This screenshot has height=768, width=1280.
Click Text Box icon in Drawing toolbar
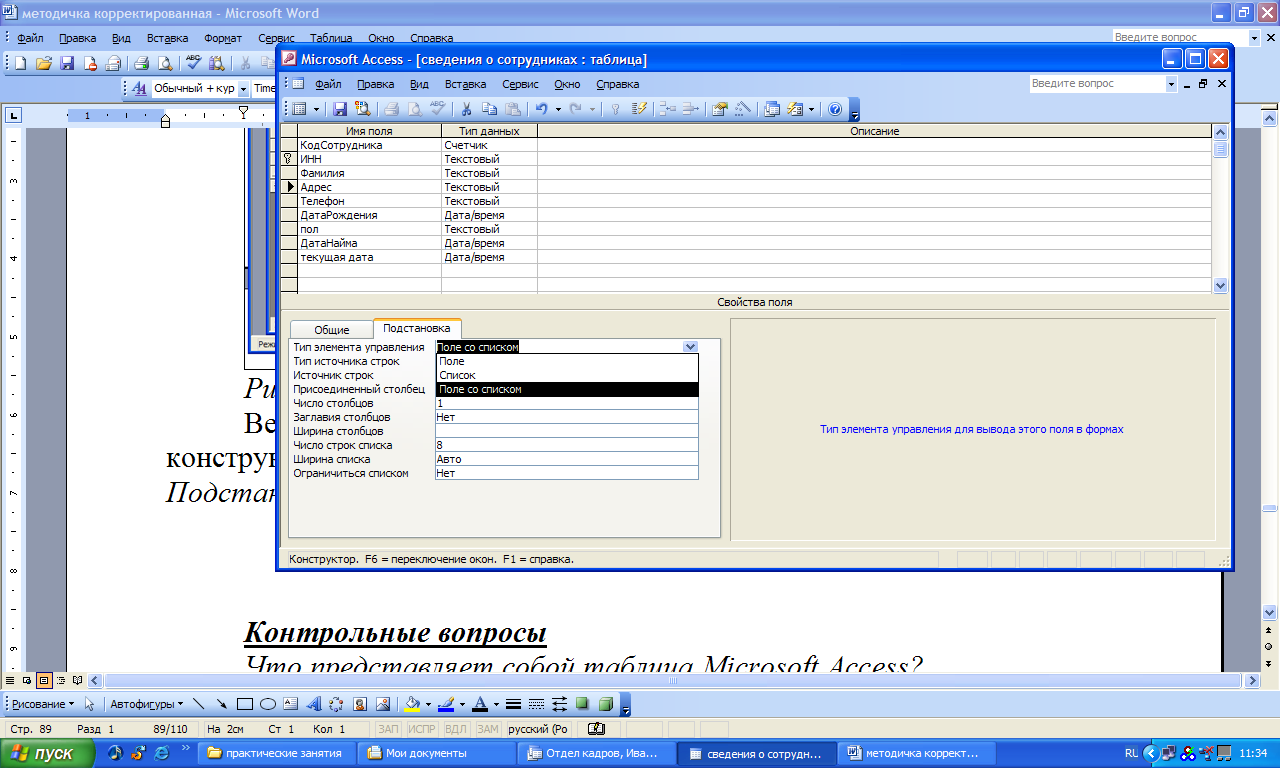290,704
